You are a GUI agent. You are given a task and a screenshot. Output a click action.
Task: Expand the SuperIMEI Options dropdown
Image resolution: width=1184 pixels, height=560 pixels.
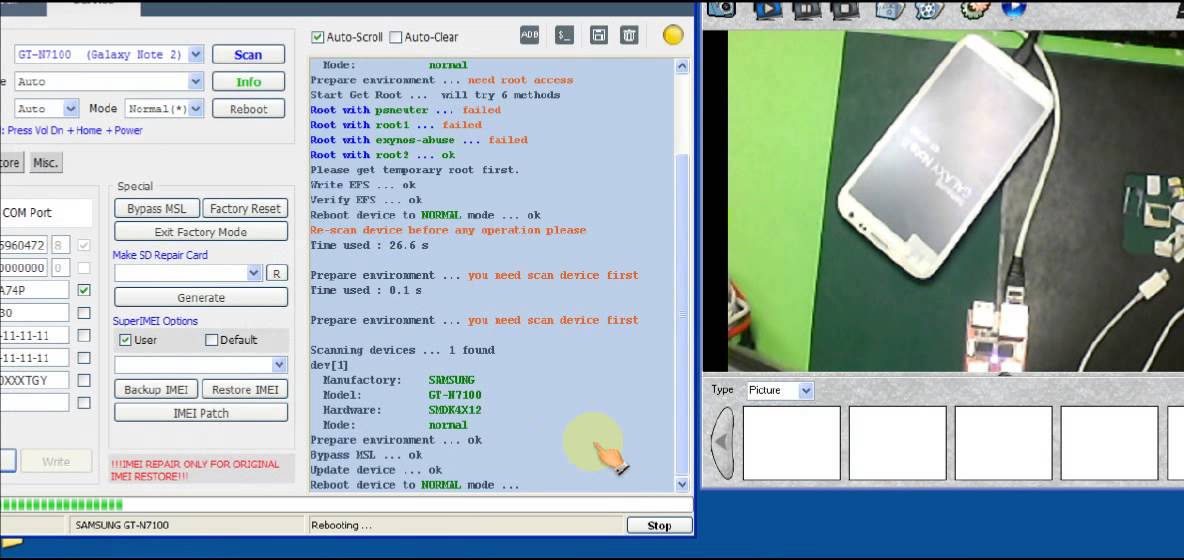(279, 365)
